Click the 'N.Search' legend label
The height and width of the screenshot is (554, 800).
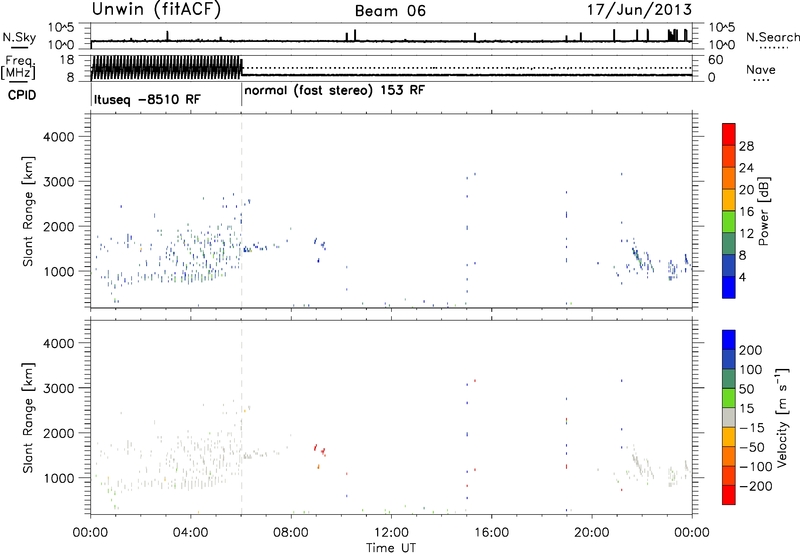tap(773, 37)
